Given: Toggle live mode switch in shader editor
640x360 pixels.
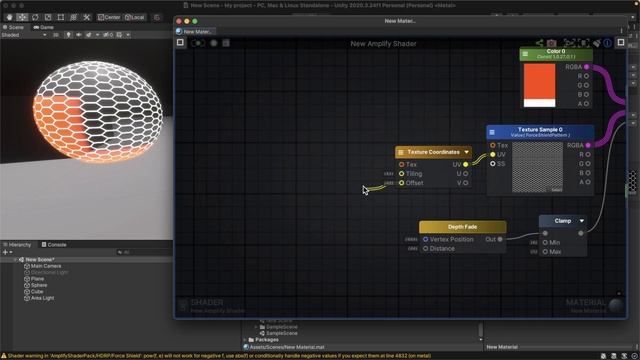Looking at the screenshot, I should 198,43.
